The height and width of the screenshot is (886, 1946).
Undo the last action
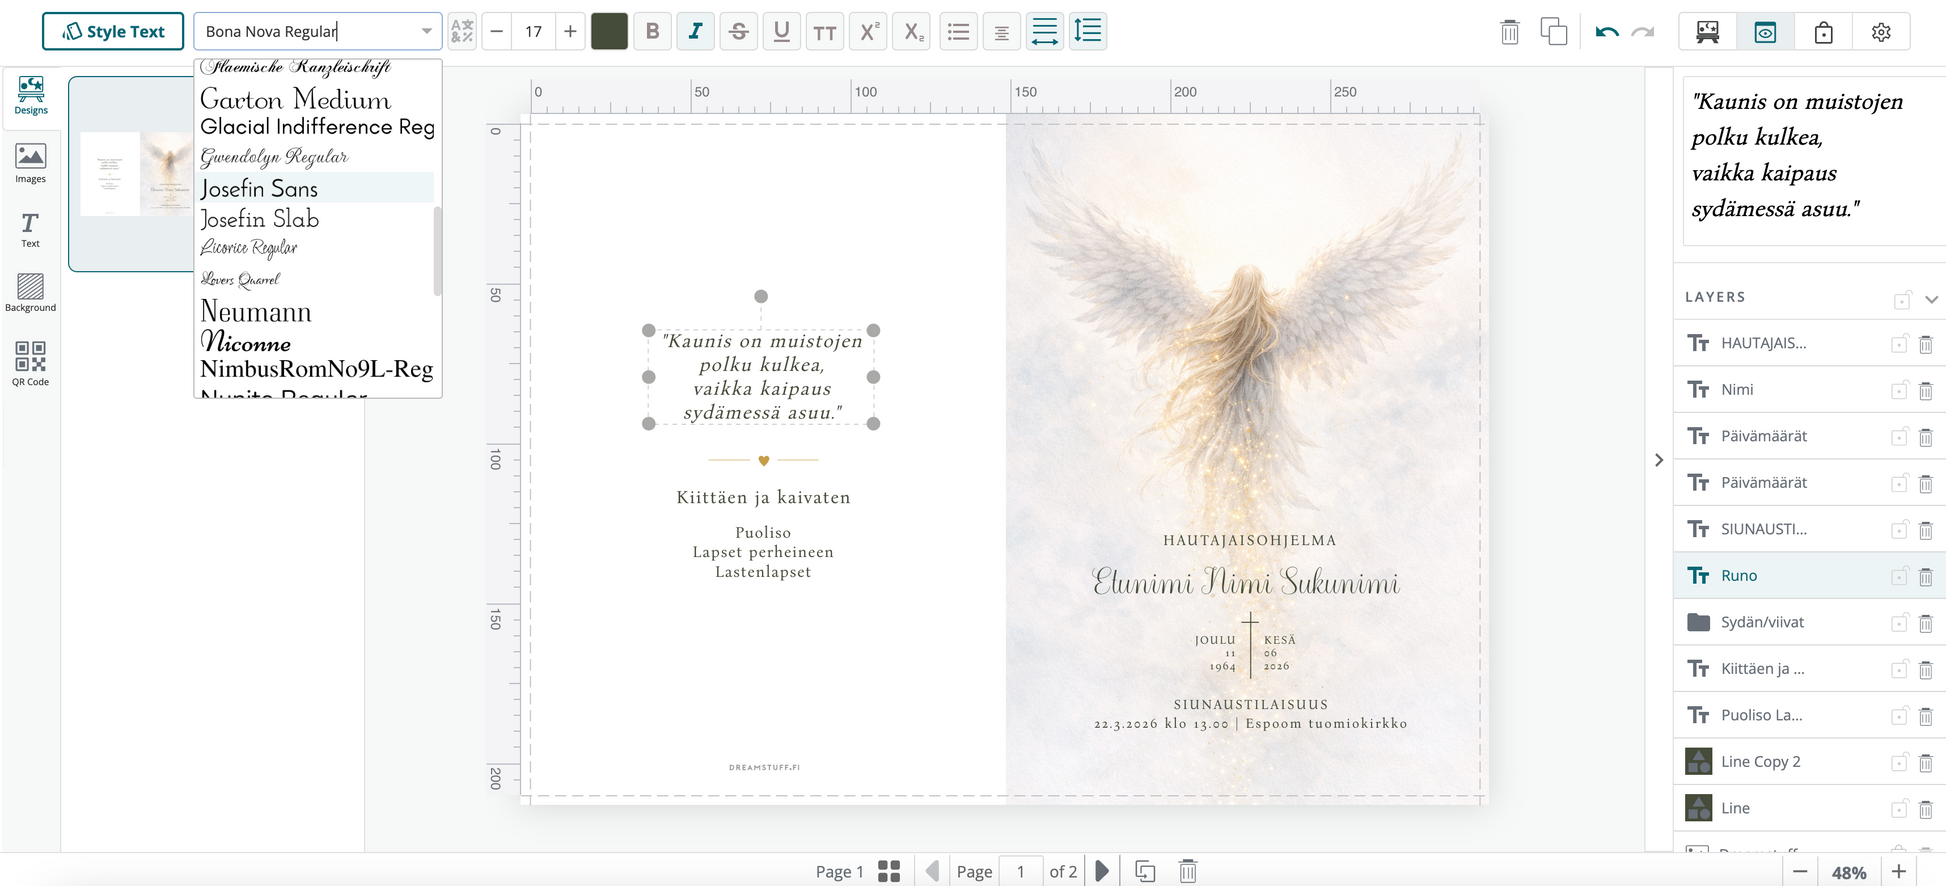1607,32
